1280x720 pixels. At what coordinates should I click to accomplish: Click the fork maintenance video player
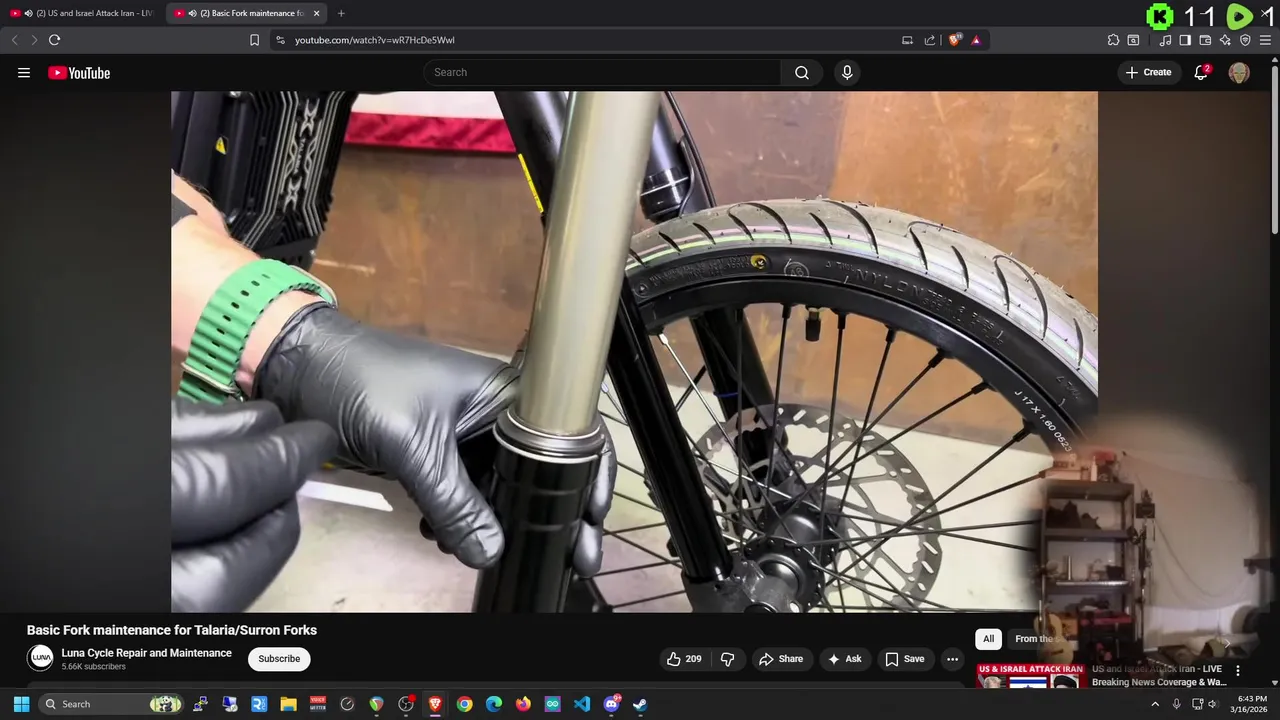(x=634, y=352)
